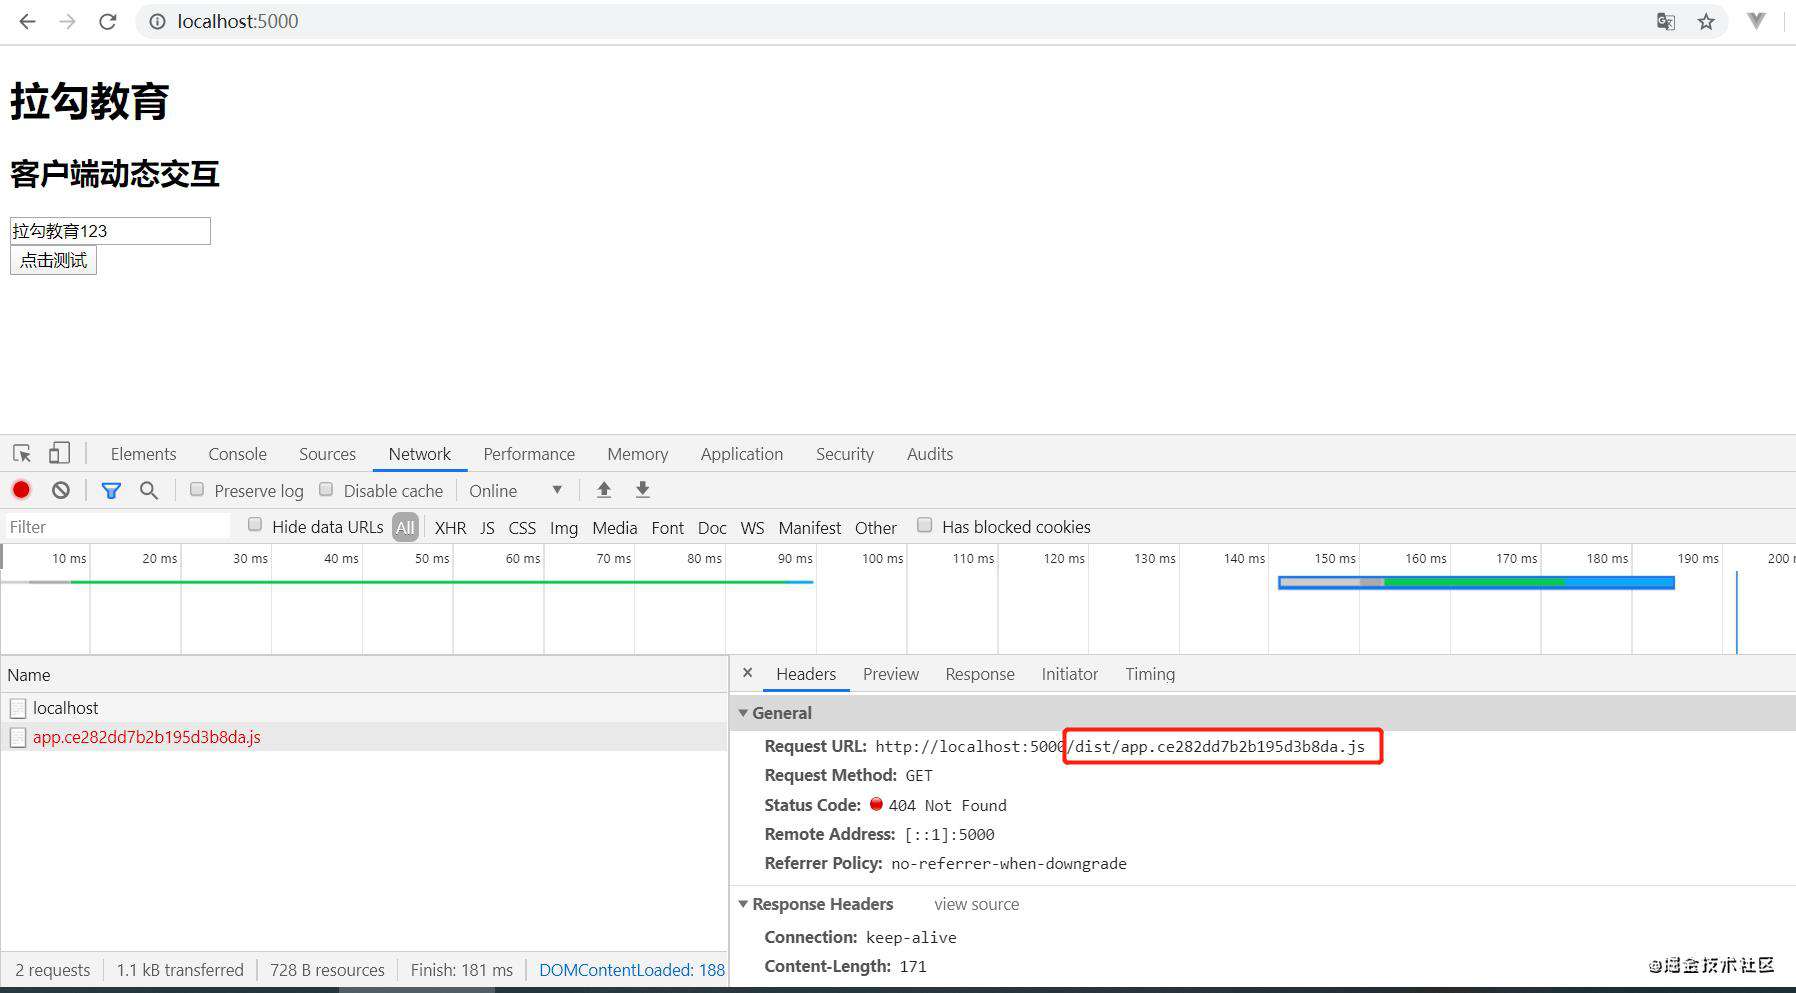
Task: Enable Disable cache checkbox
Action: (326, 489)
